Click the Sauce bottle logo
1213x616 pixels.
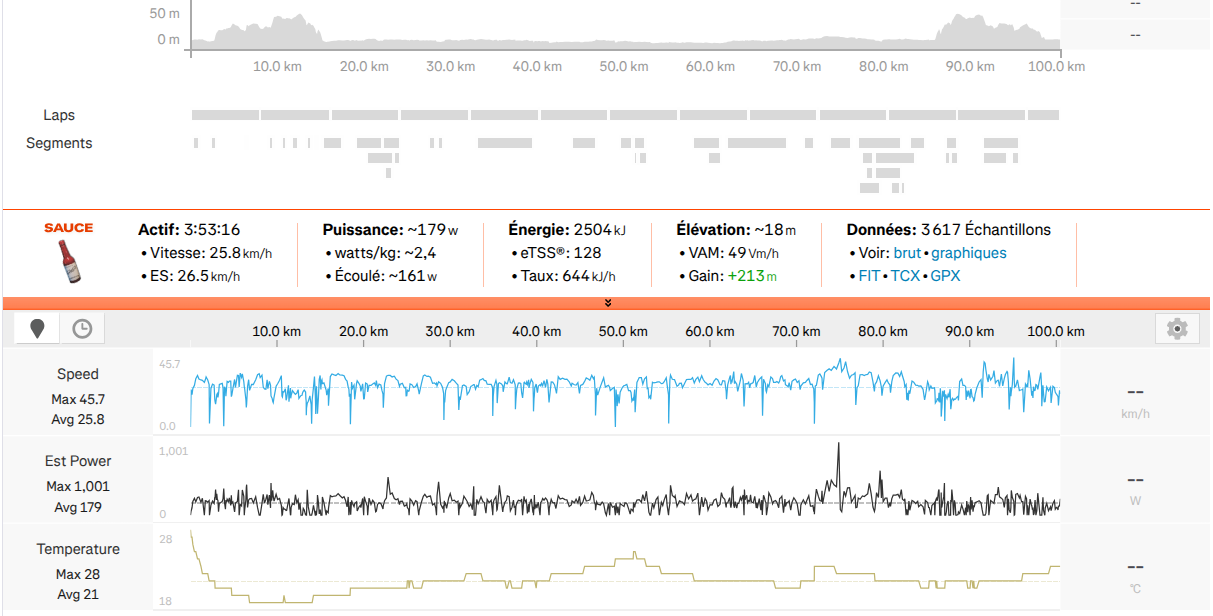tap(69, 253)
